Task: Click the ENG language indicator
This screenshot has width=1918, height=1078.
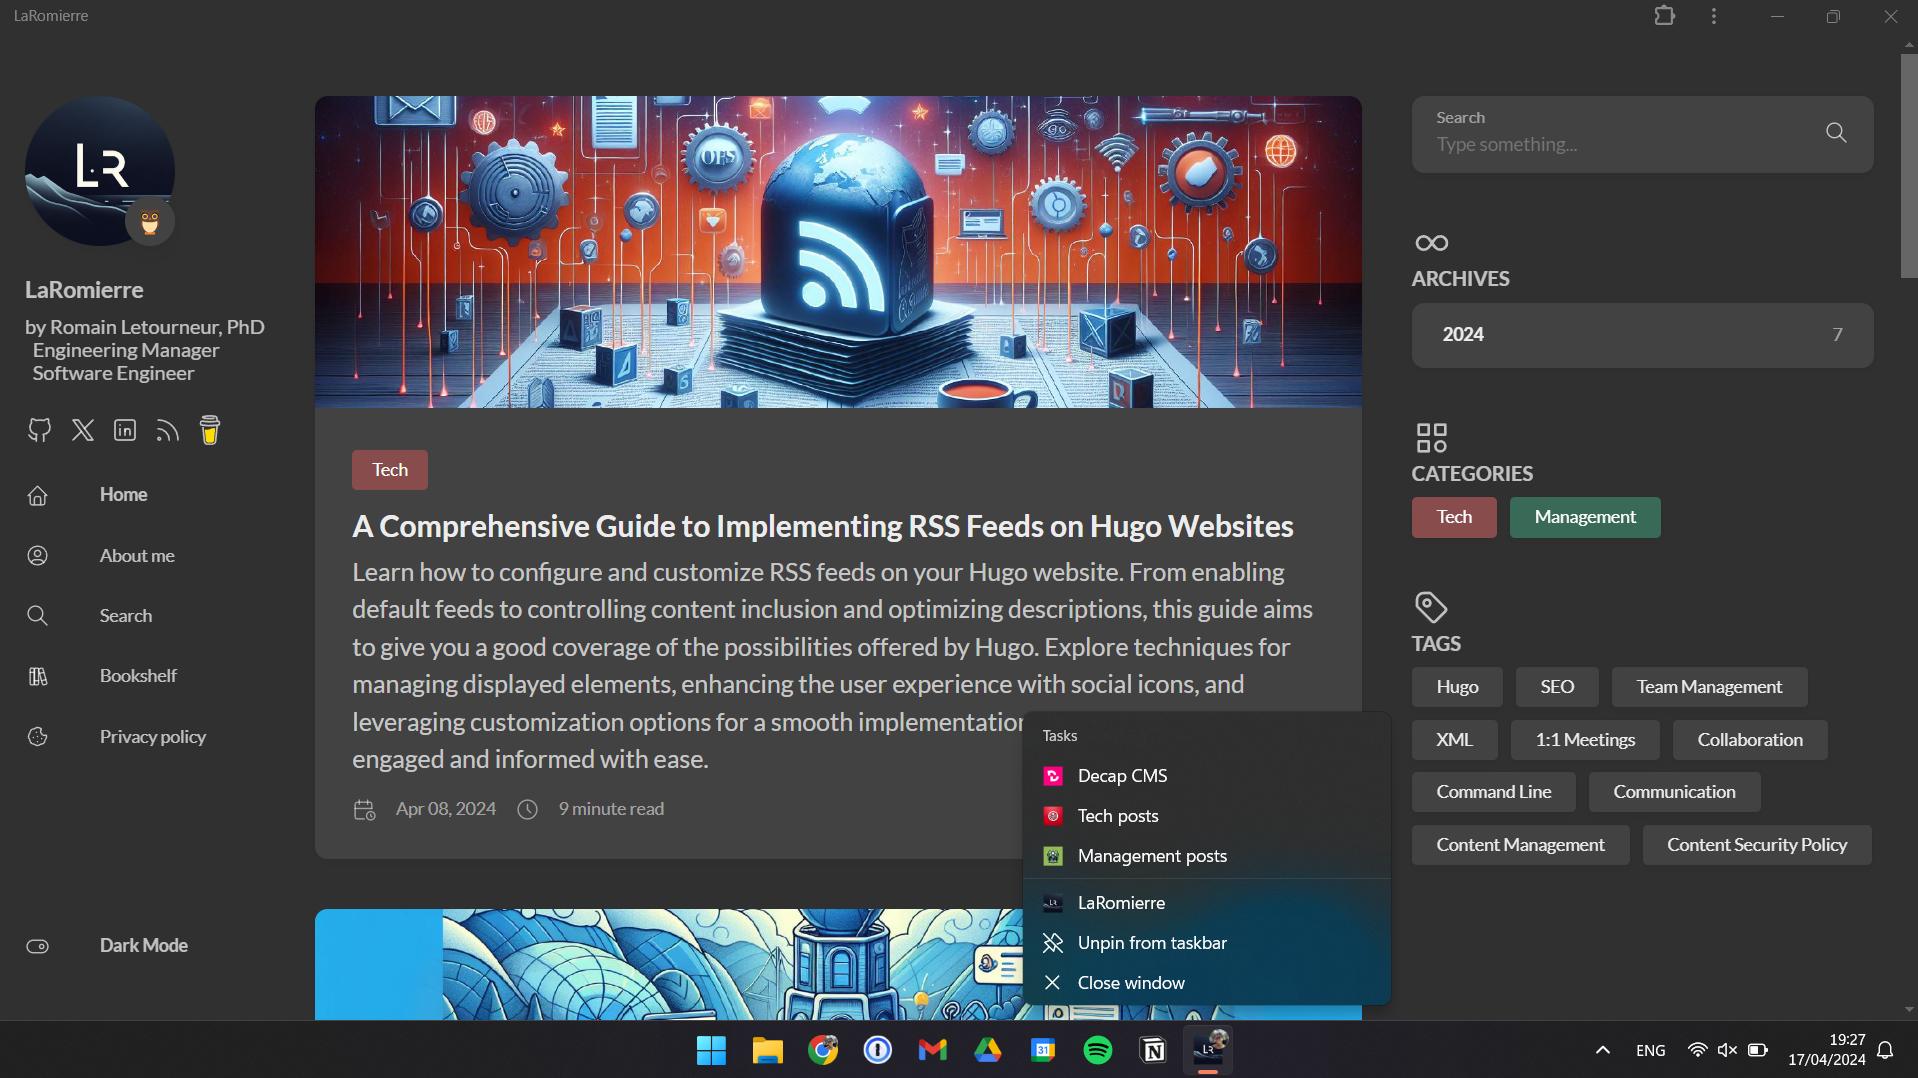Action: coord(1651,1050)
